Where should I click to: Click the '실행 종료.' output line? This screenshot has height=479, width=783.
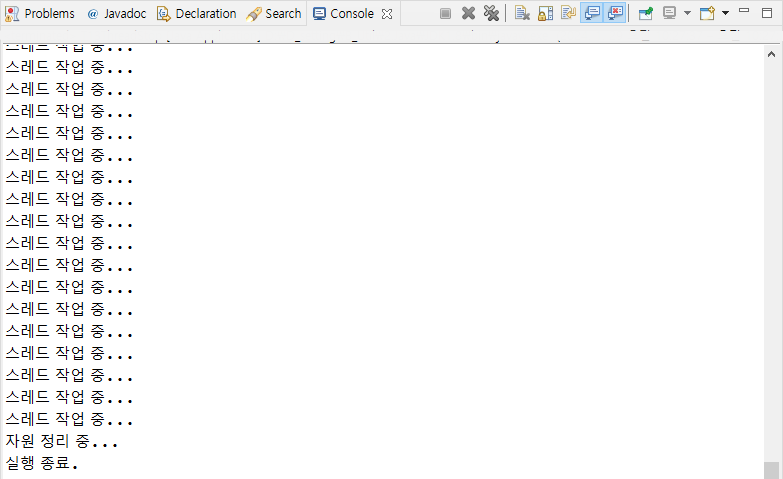click(x=42, y=463)
